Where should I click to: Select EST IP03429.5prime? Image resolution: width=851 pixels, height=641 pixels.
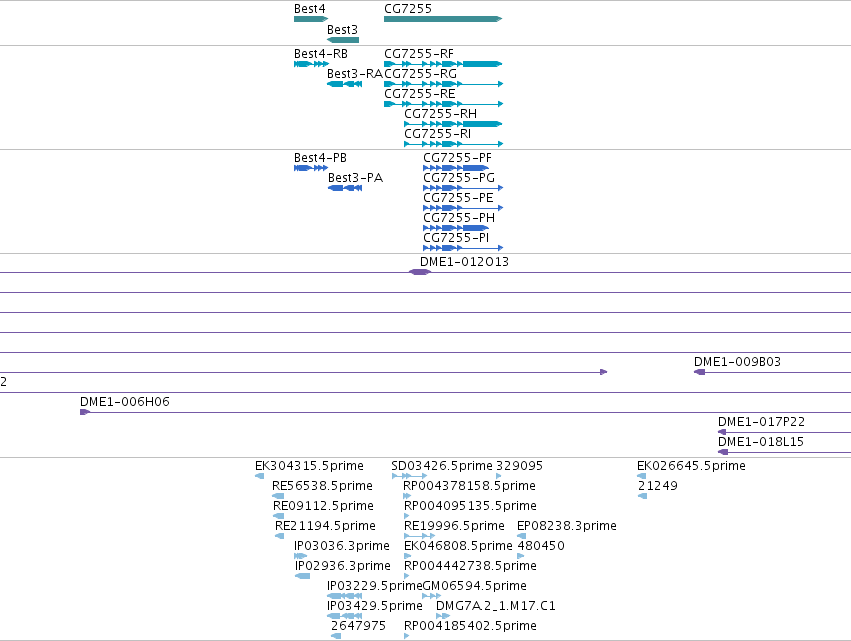coord(375,606)
